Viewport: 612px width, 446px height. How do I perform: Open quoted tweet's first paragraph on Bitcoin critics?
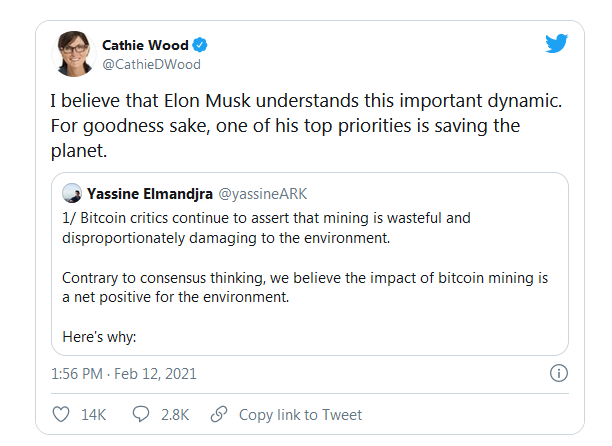click(266, 228)
